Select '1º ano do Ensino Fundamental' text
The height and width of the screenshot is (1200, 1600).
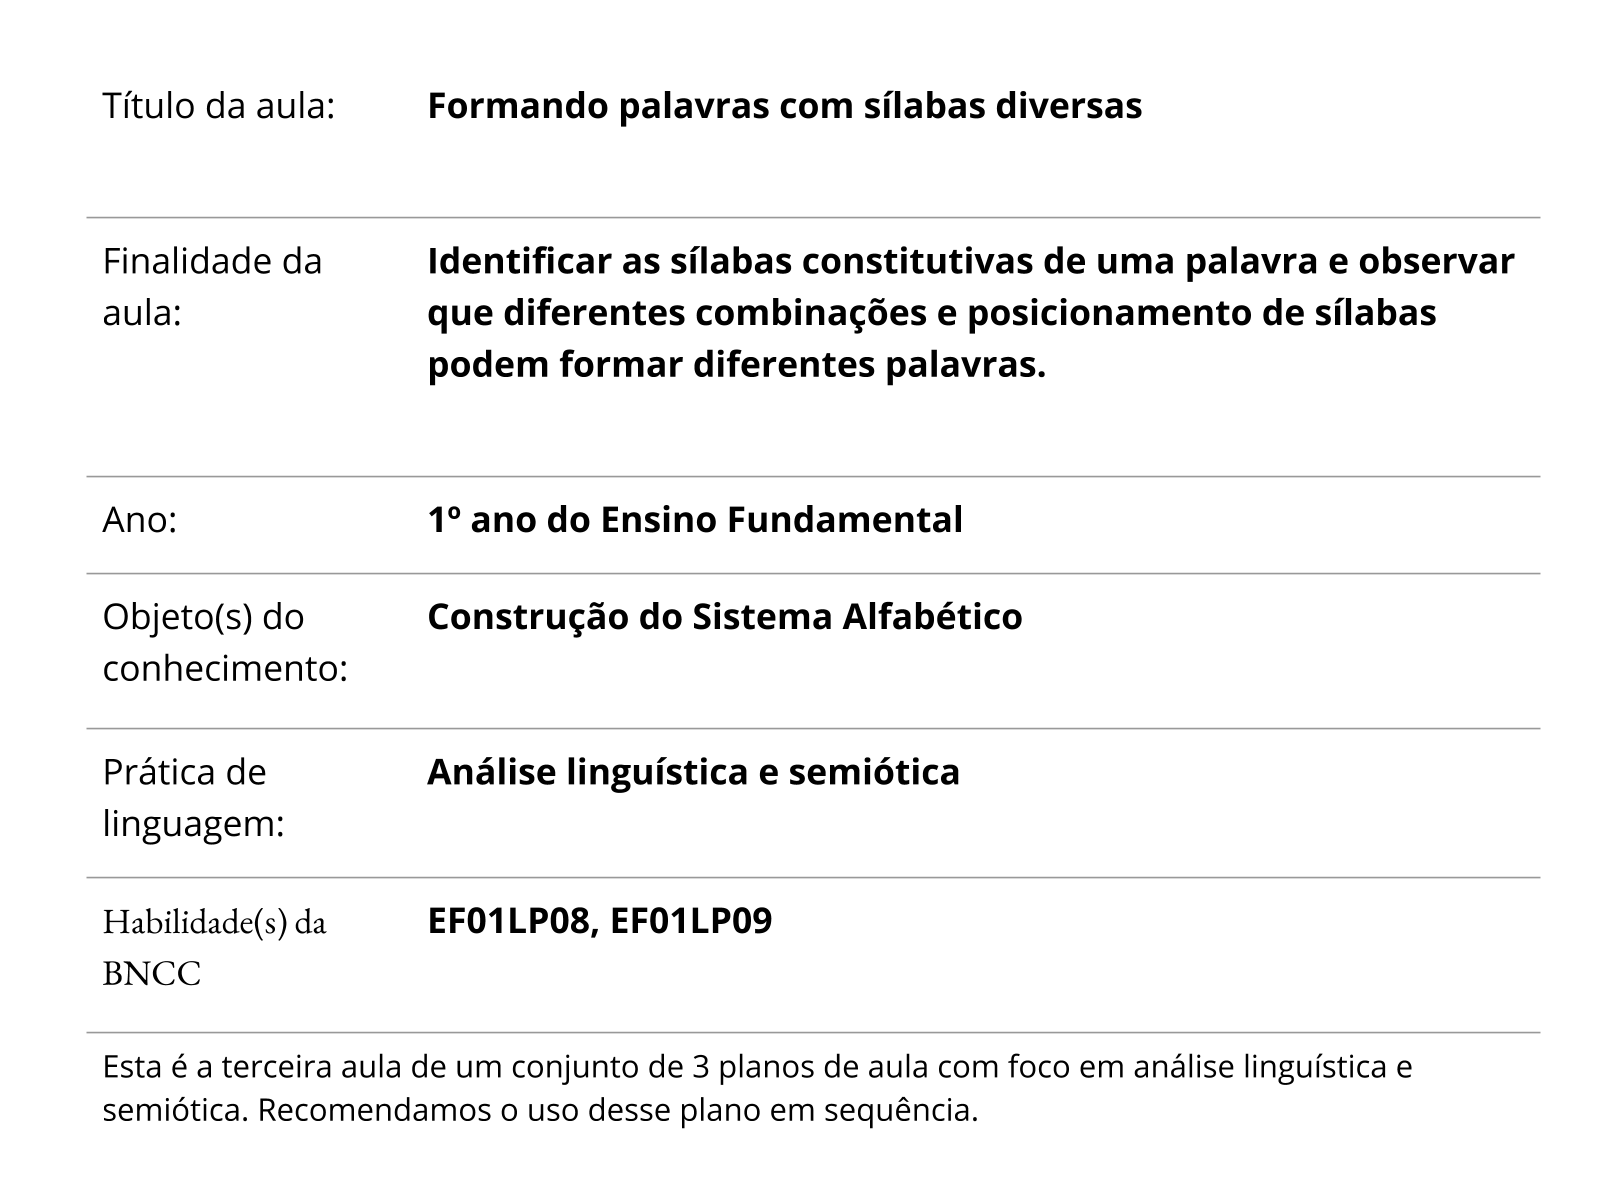point(695,520)
